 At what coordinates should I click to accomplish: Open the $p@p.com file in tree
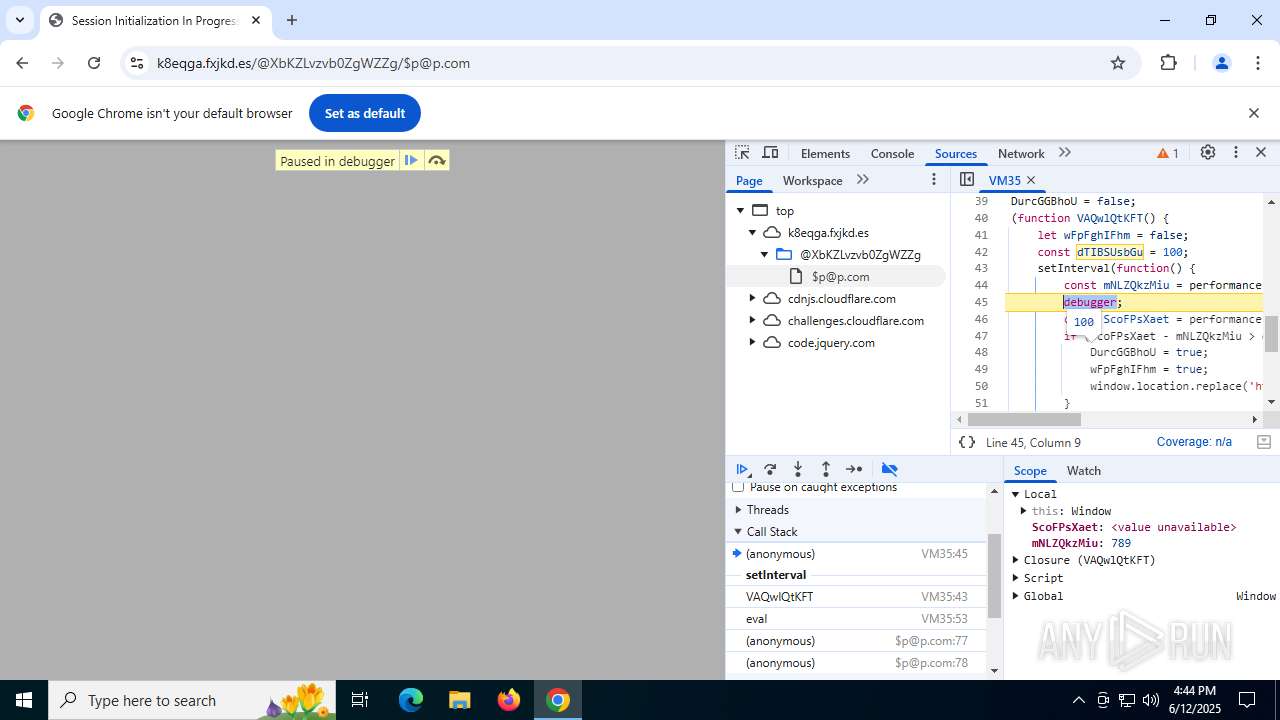click(x=840, y=277)
